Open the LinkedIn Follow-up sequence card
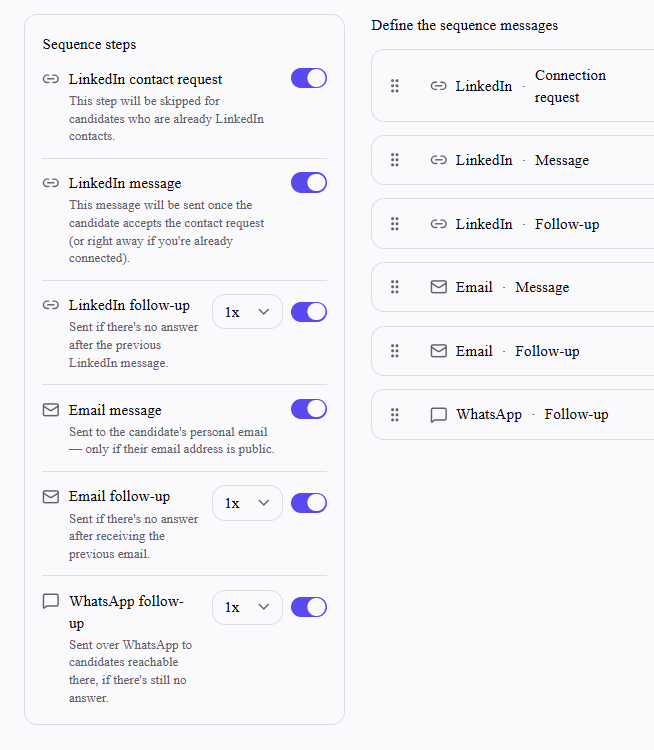The height and width of the screenshot is (750, 654). 513,224
